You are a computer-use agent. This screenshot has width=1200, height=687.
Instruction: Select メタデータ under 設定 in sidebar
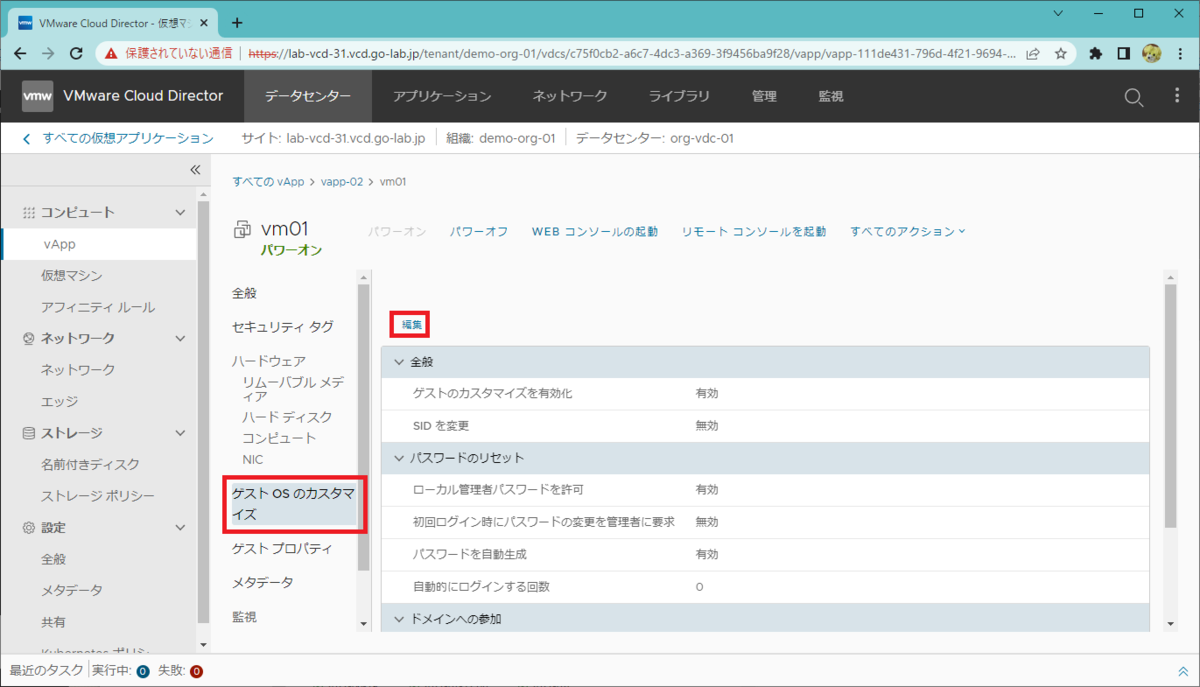tap(71, 590)
